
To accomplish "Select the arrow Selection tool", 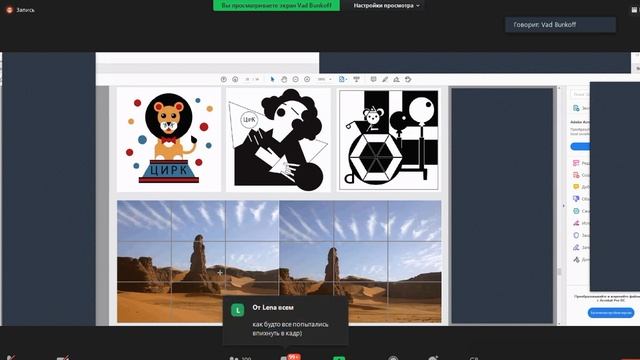I will click(x=273, y=79).
